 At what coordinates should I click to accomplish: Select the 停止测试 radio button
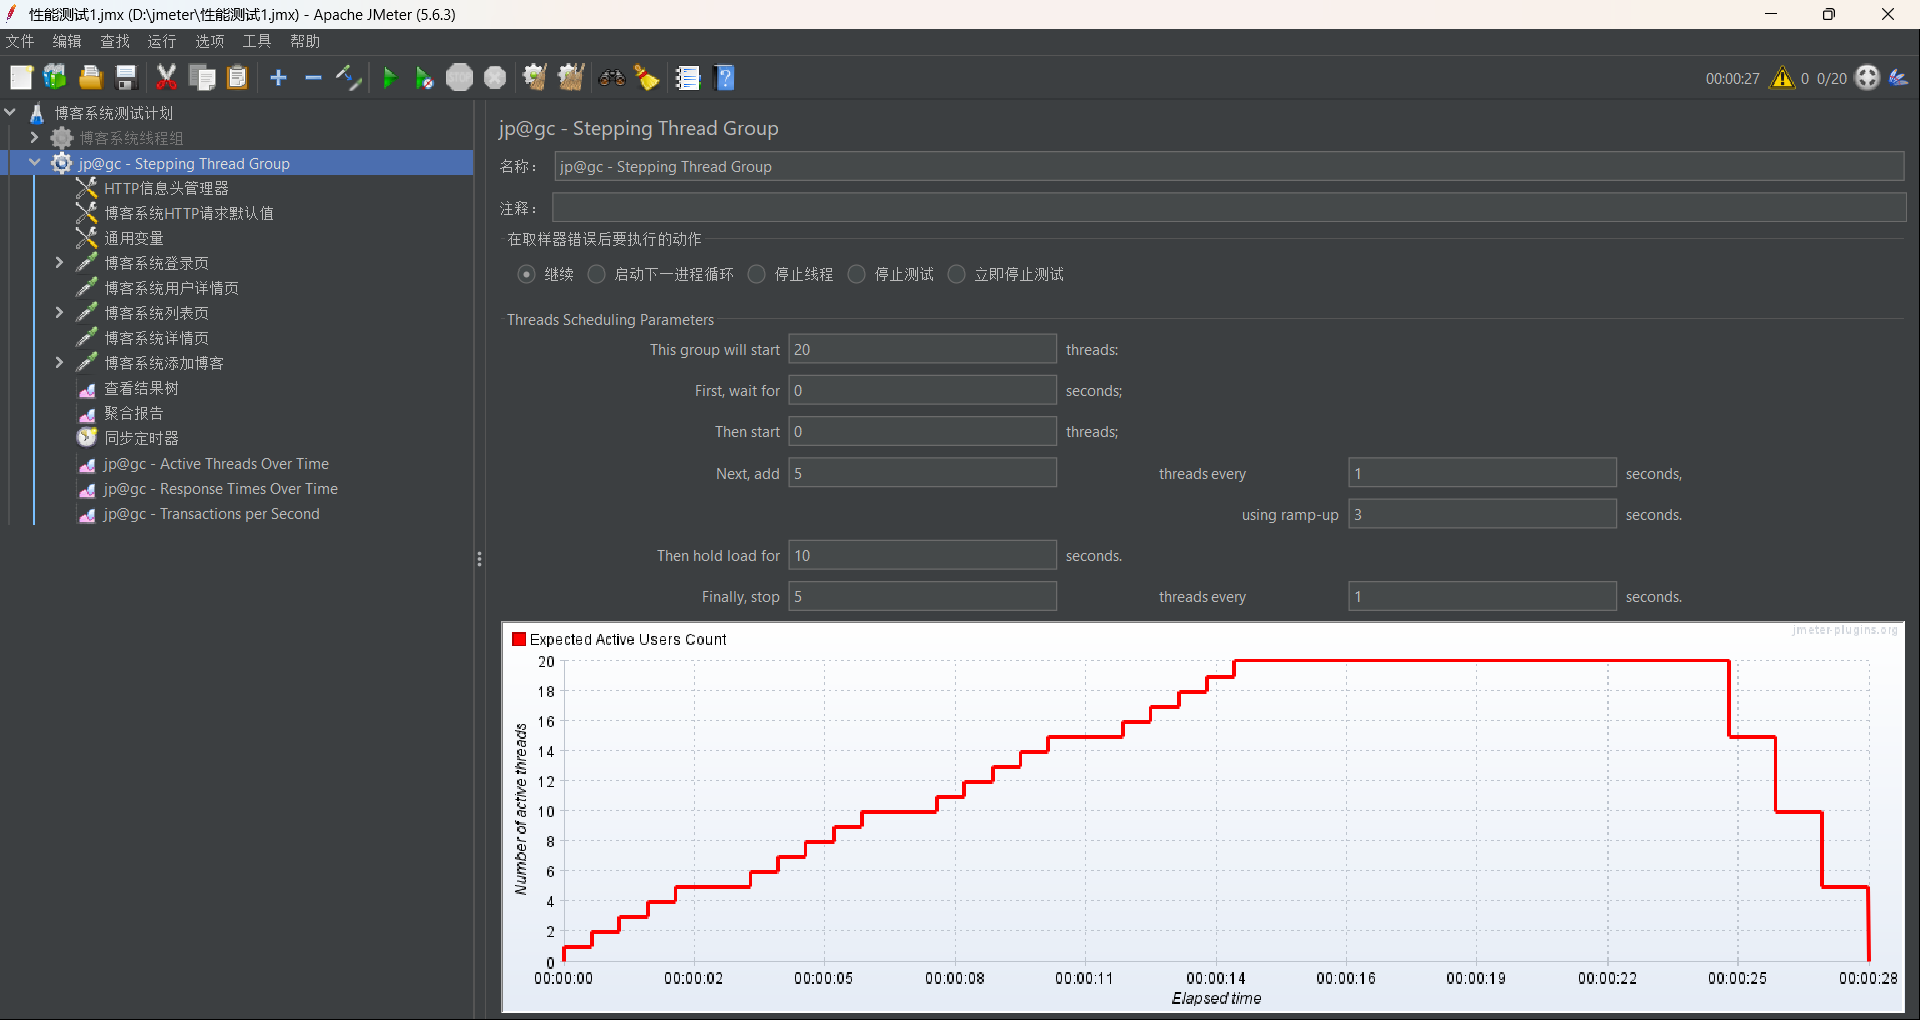point(857,274)
